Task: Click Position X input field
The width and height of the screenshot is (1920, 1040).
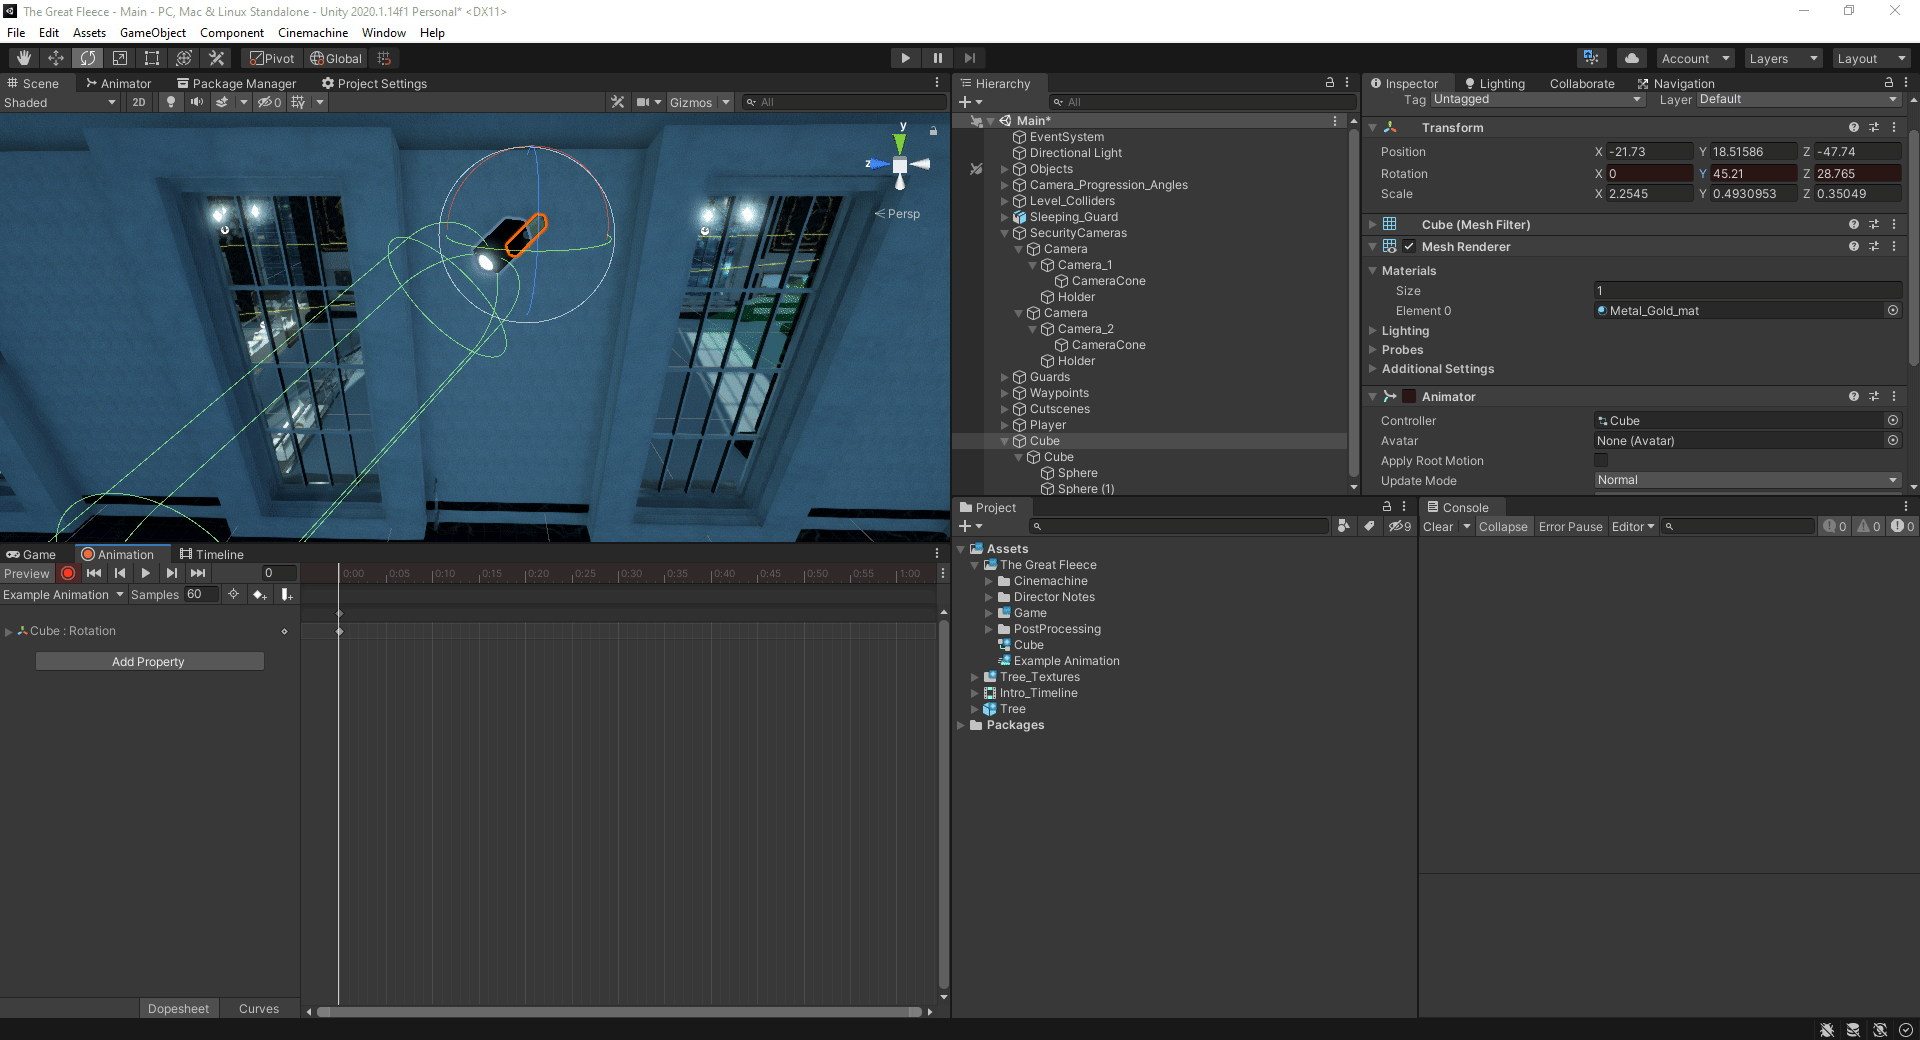Action: 1649,151
